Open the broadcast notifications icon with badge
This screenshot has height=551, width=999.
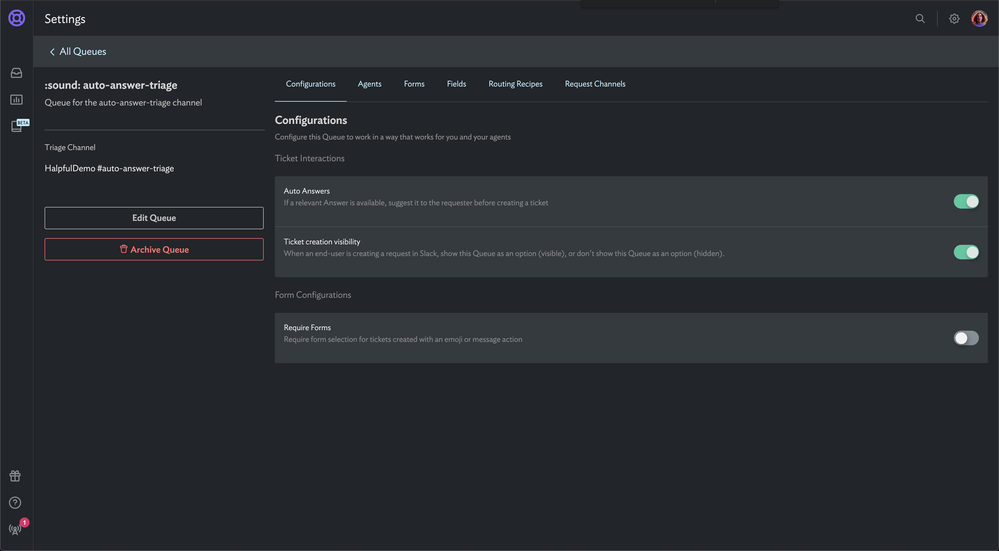[18, 527]
